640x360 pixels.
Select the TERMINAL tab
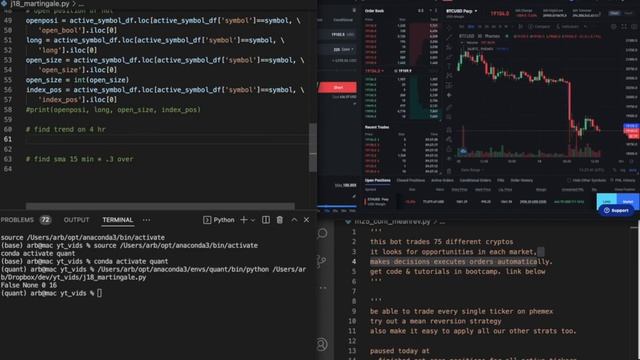[118, 220]
